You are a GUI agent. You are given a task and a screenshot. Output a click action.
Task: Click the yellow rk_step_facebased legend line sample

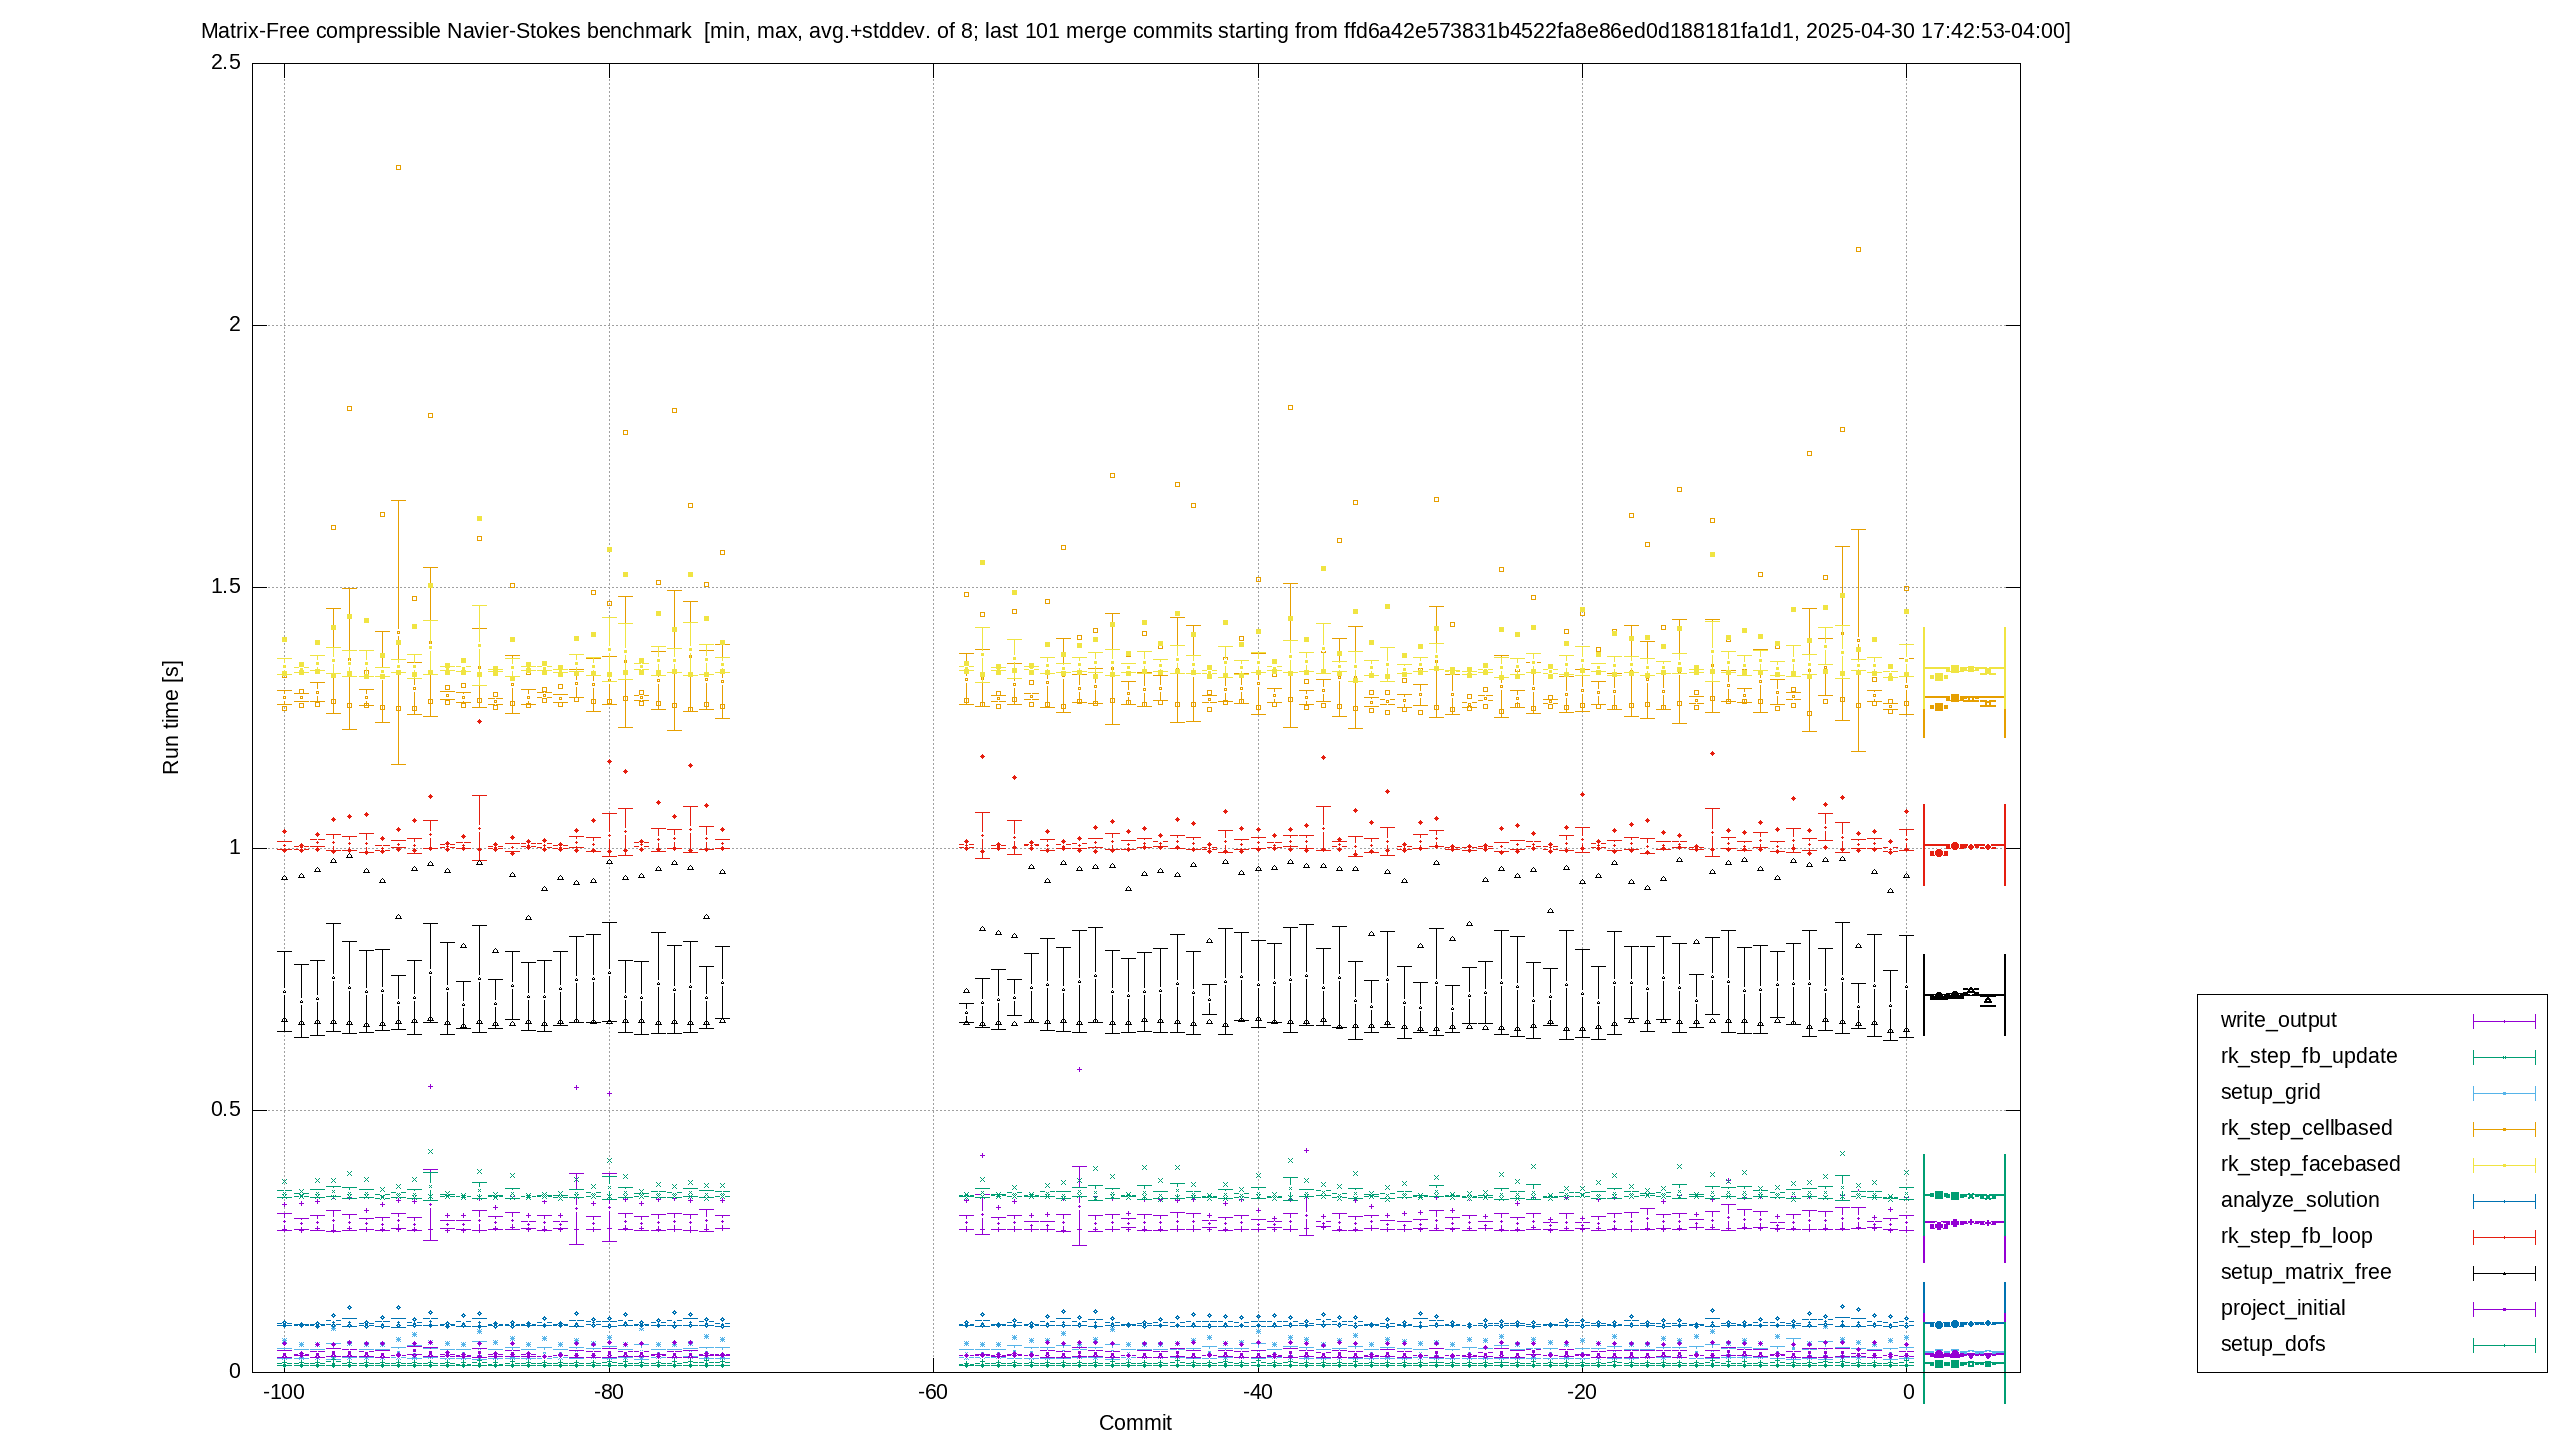2504,1165
